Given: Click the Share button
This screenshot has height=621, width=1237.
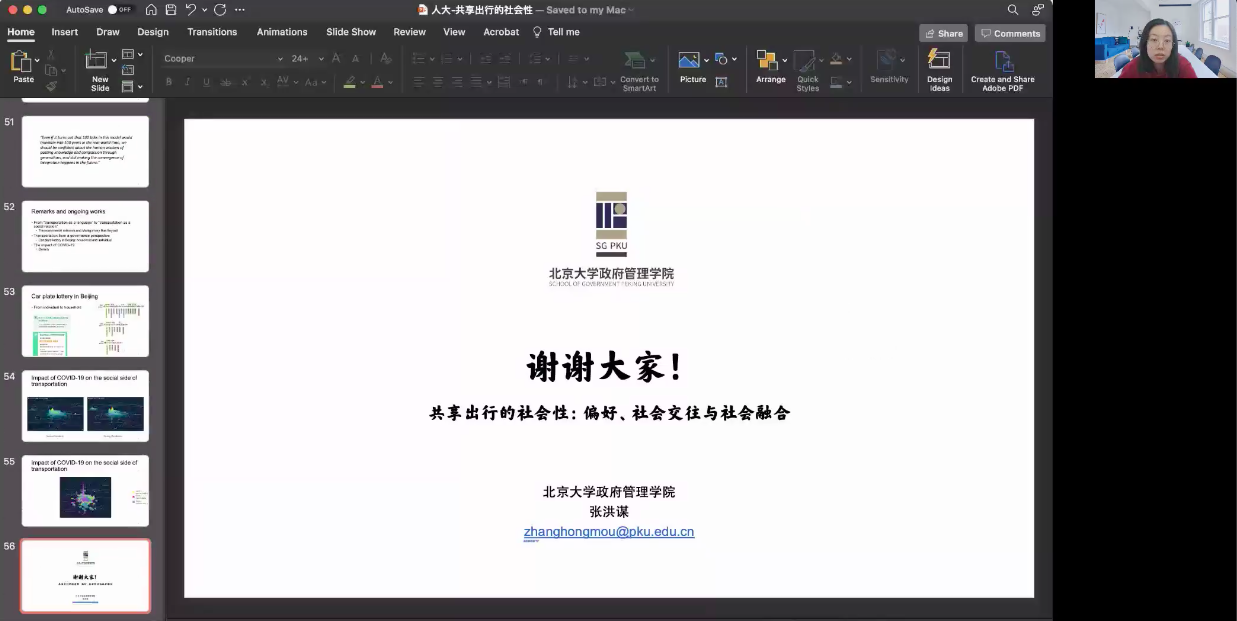Looking at the screenshot, I should (x=942, y=33).
